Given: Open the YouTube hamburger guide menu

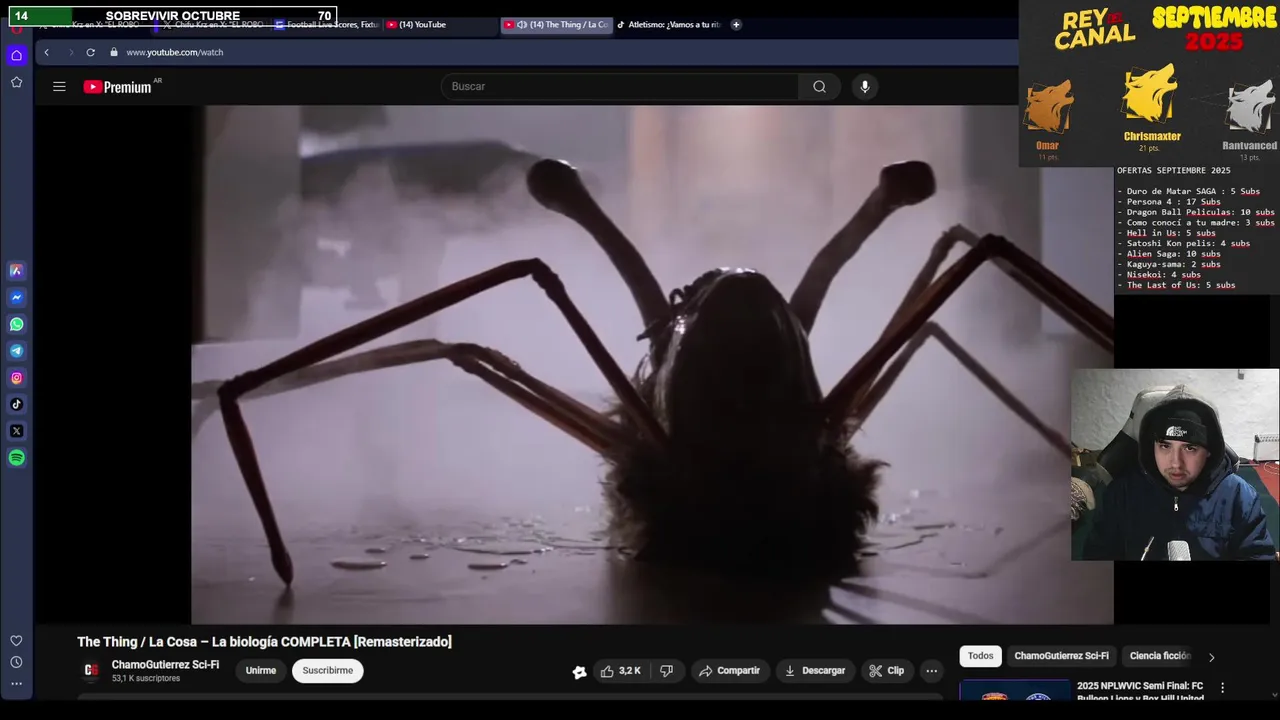Looking at the screenshot, I should pos(59,87).
